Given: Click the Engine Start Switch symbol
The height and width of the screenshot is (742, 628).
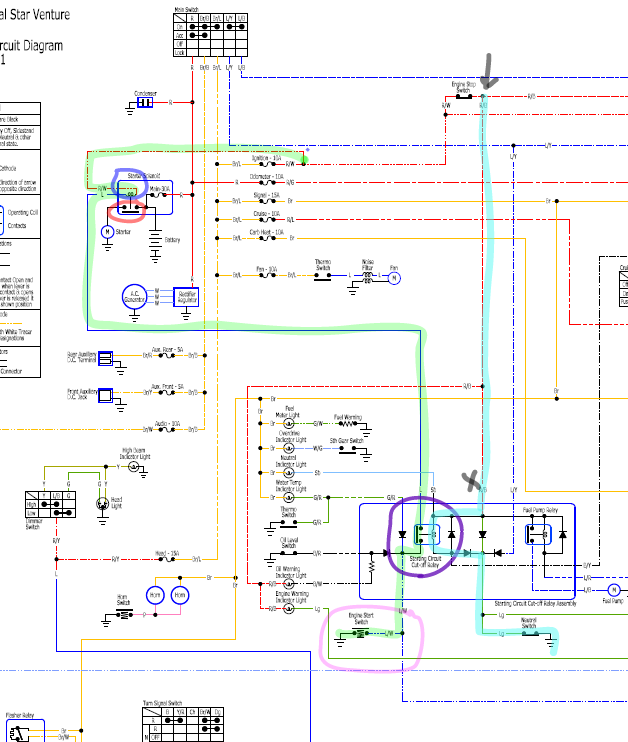Looking at the screenshot, I should [x=360, y=633].
